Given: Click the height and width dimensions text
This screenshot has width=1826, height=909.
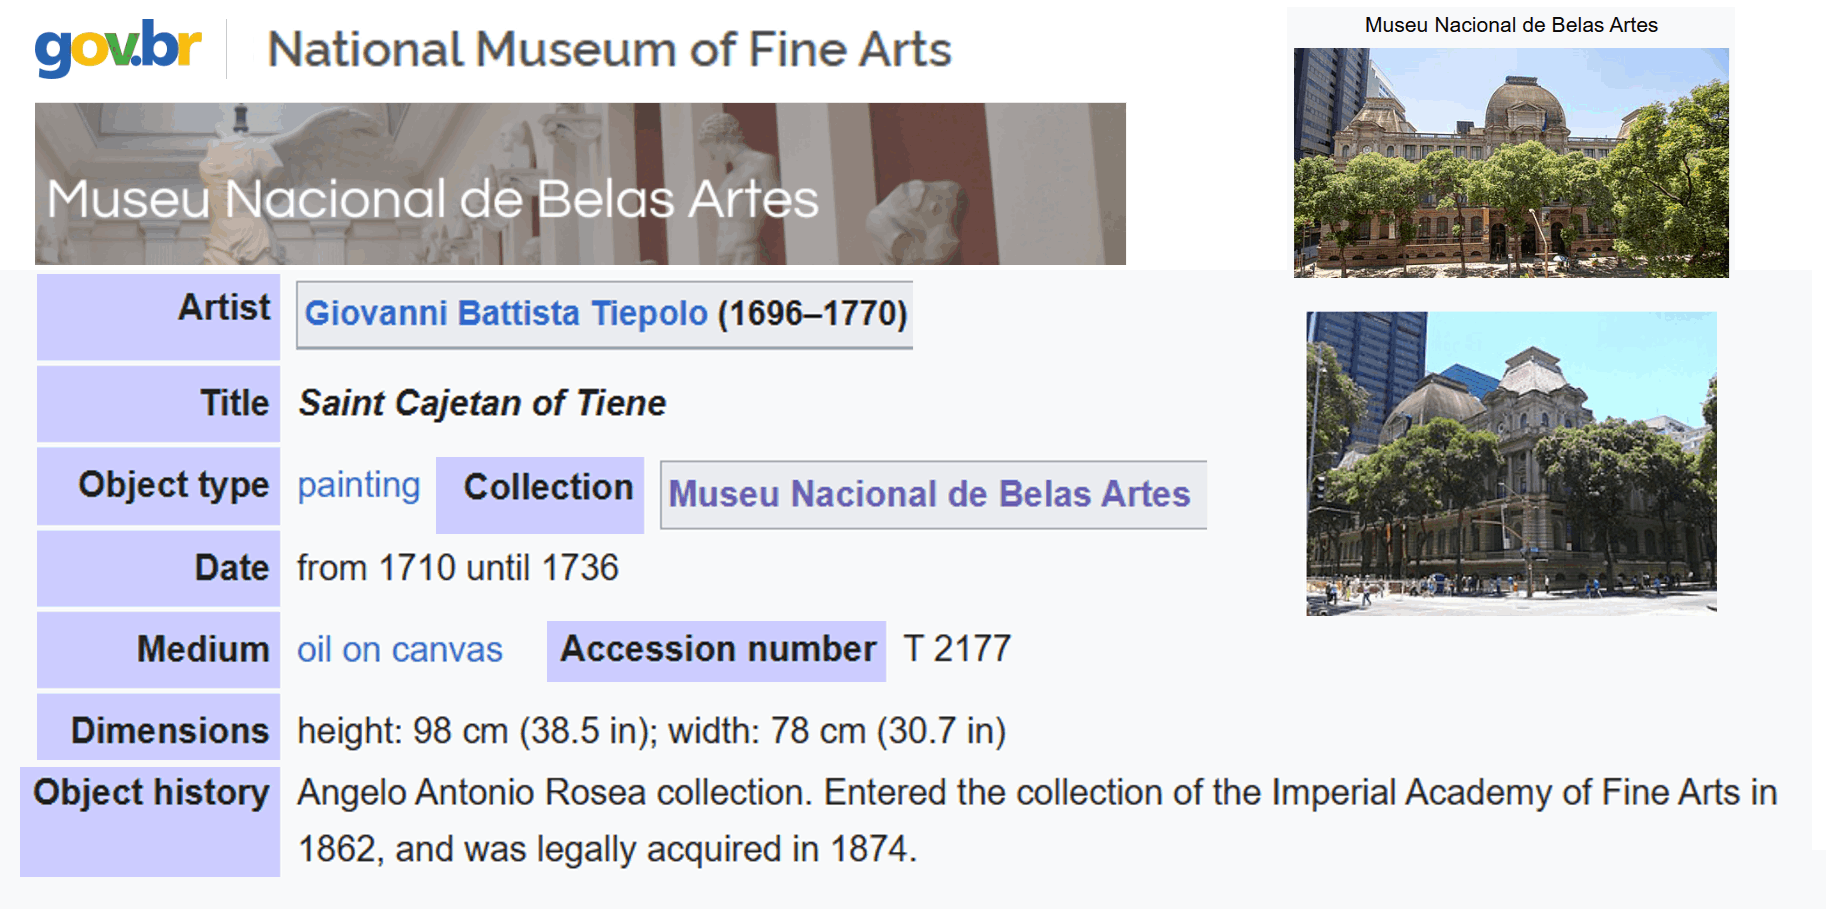Looking at the screenshot, I should coord(651,731).
